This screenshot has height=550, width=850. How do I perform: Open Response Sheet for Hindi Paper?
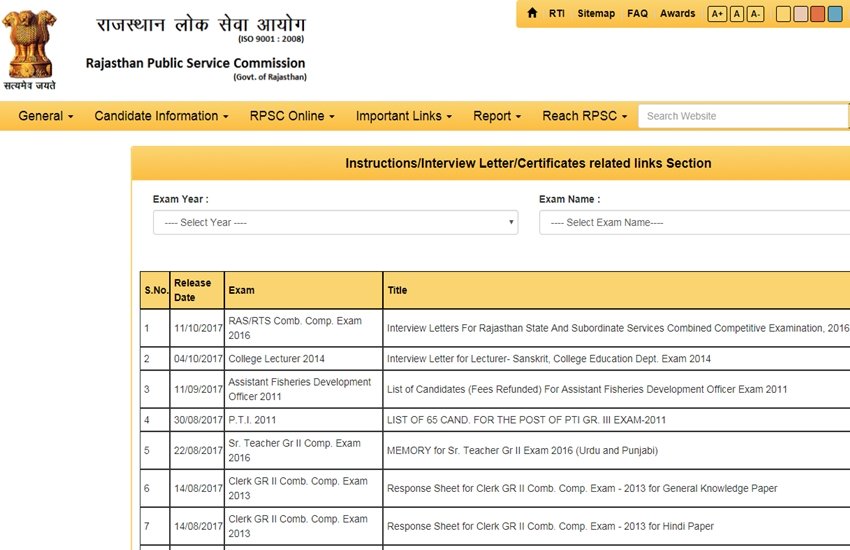click(x=550, y=526)
